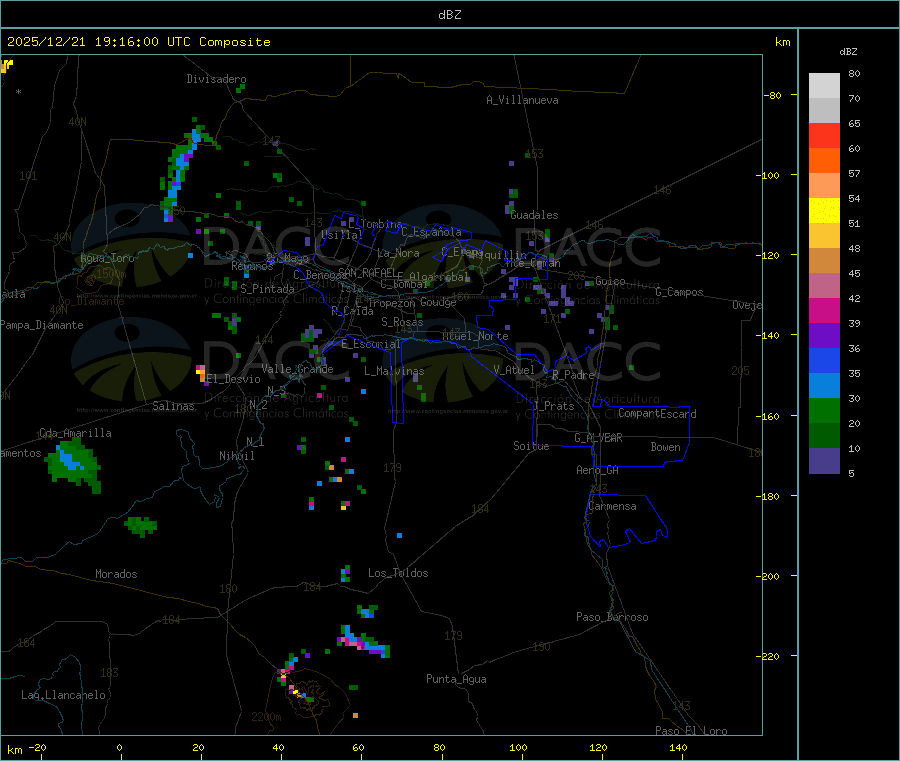This screenshot has width=900, height=761.
Task: Click the timestamp 2025/12/21 19:16:00 UTC Composite
Action: coord(138,42)
